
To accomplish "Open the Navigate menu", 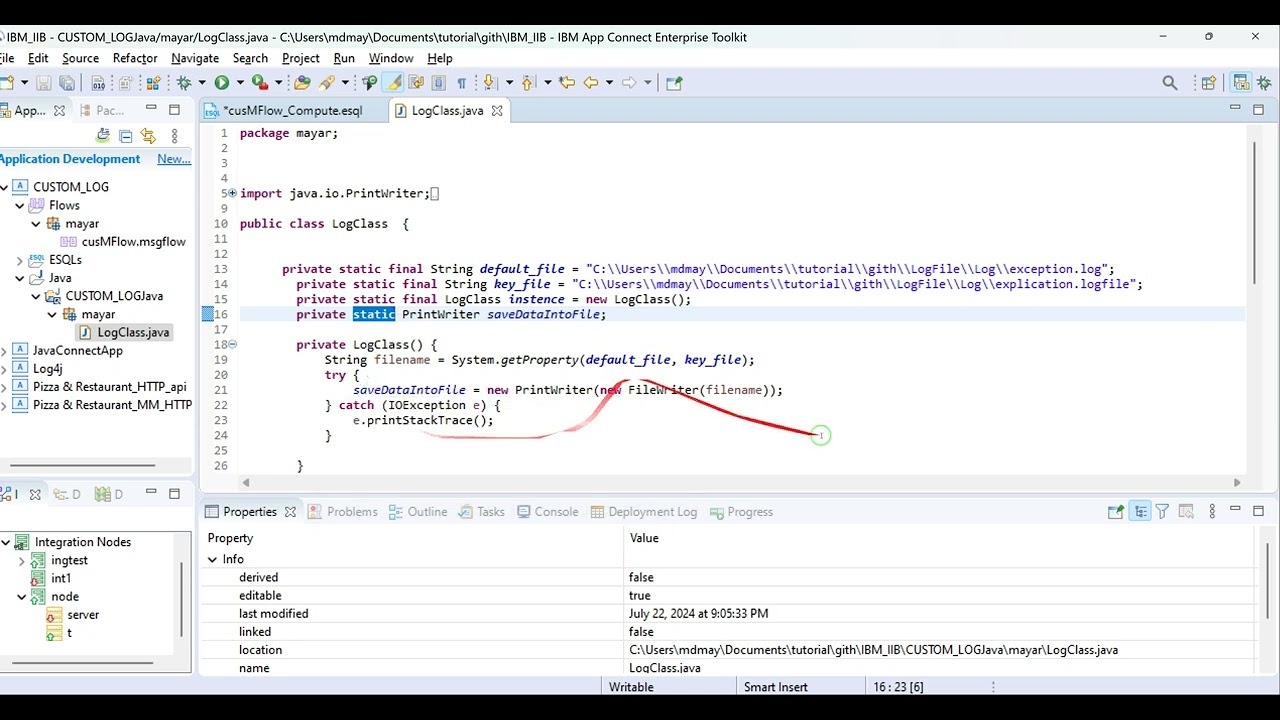I will point(195,58).
